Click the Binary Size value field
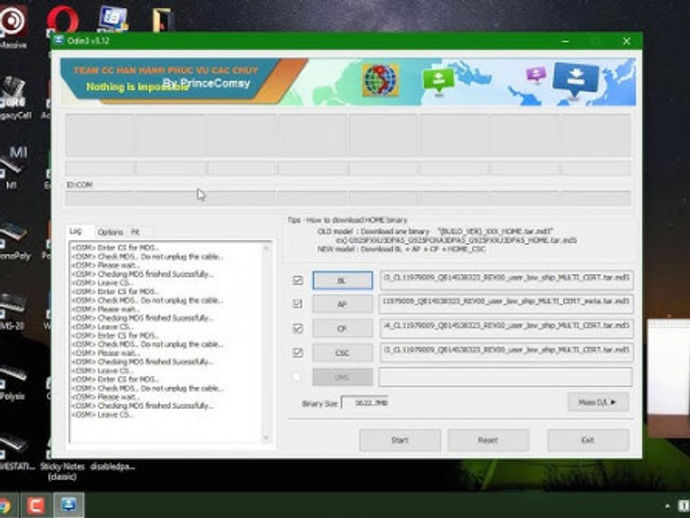 coord(365,403)
